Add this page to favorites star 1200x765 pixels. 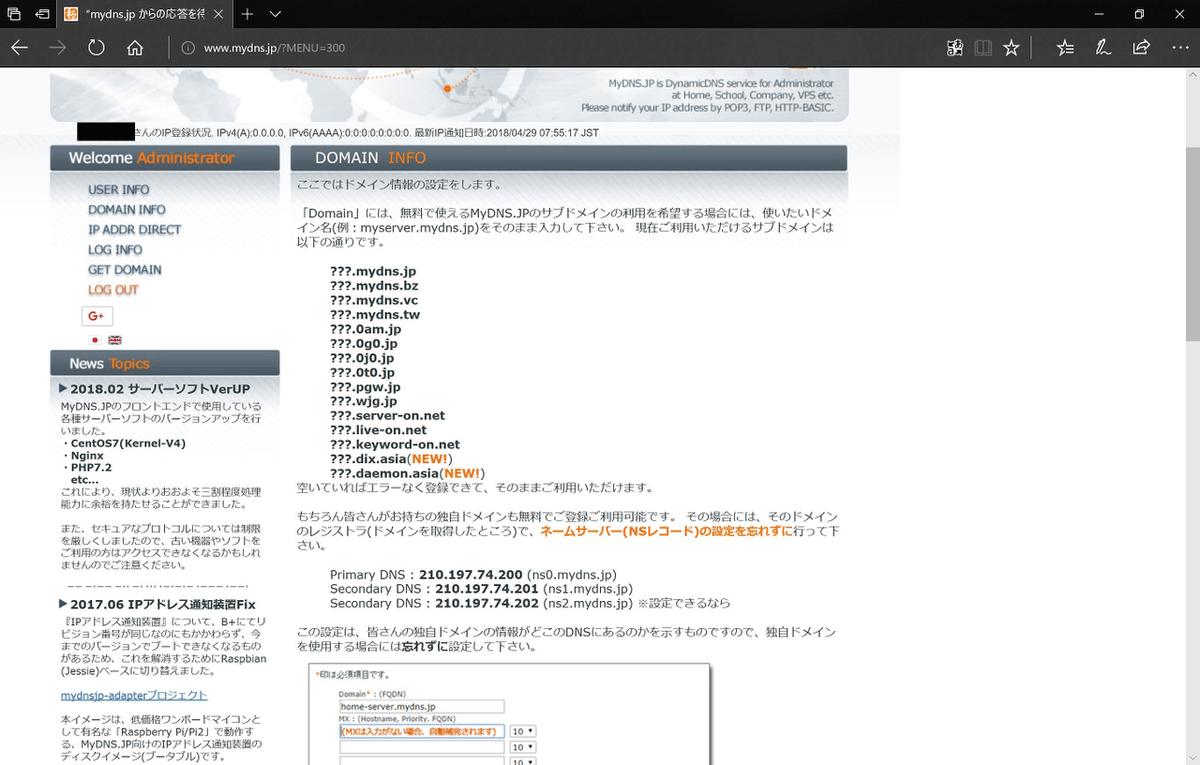pos(1011,48)
